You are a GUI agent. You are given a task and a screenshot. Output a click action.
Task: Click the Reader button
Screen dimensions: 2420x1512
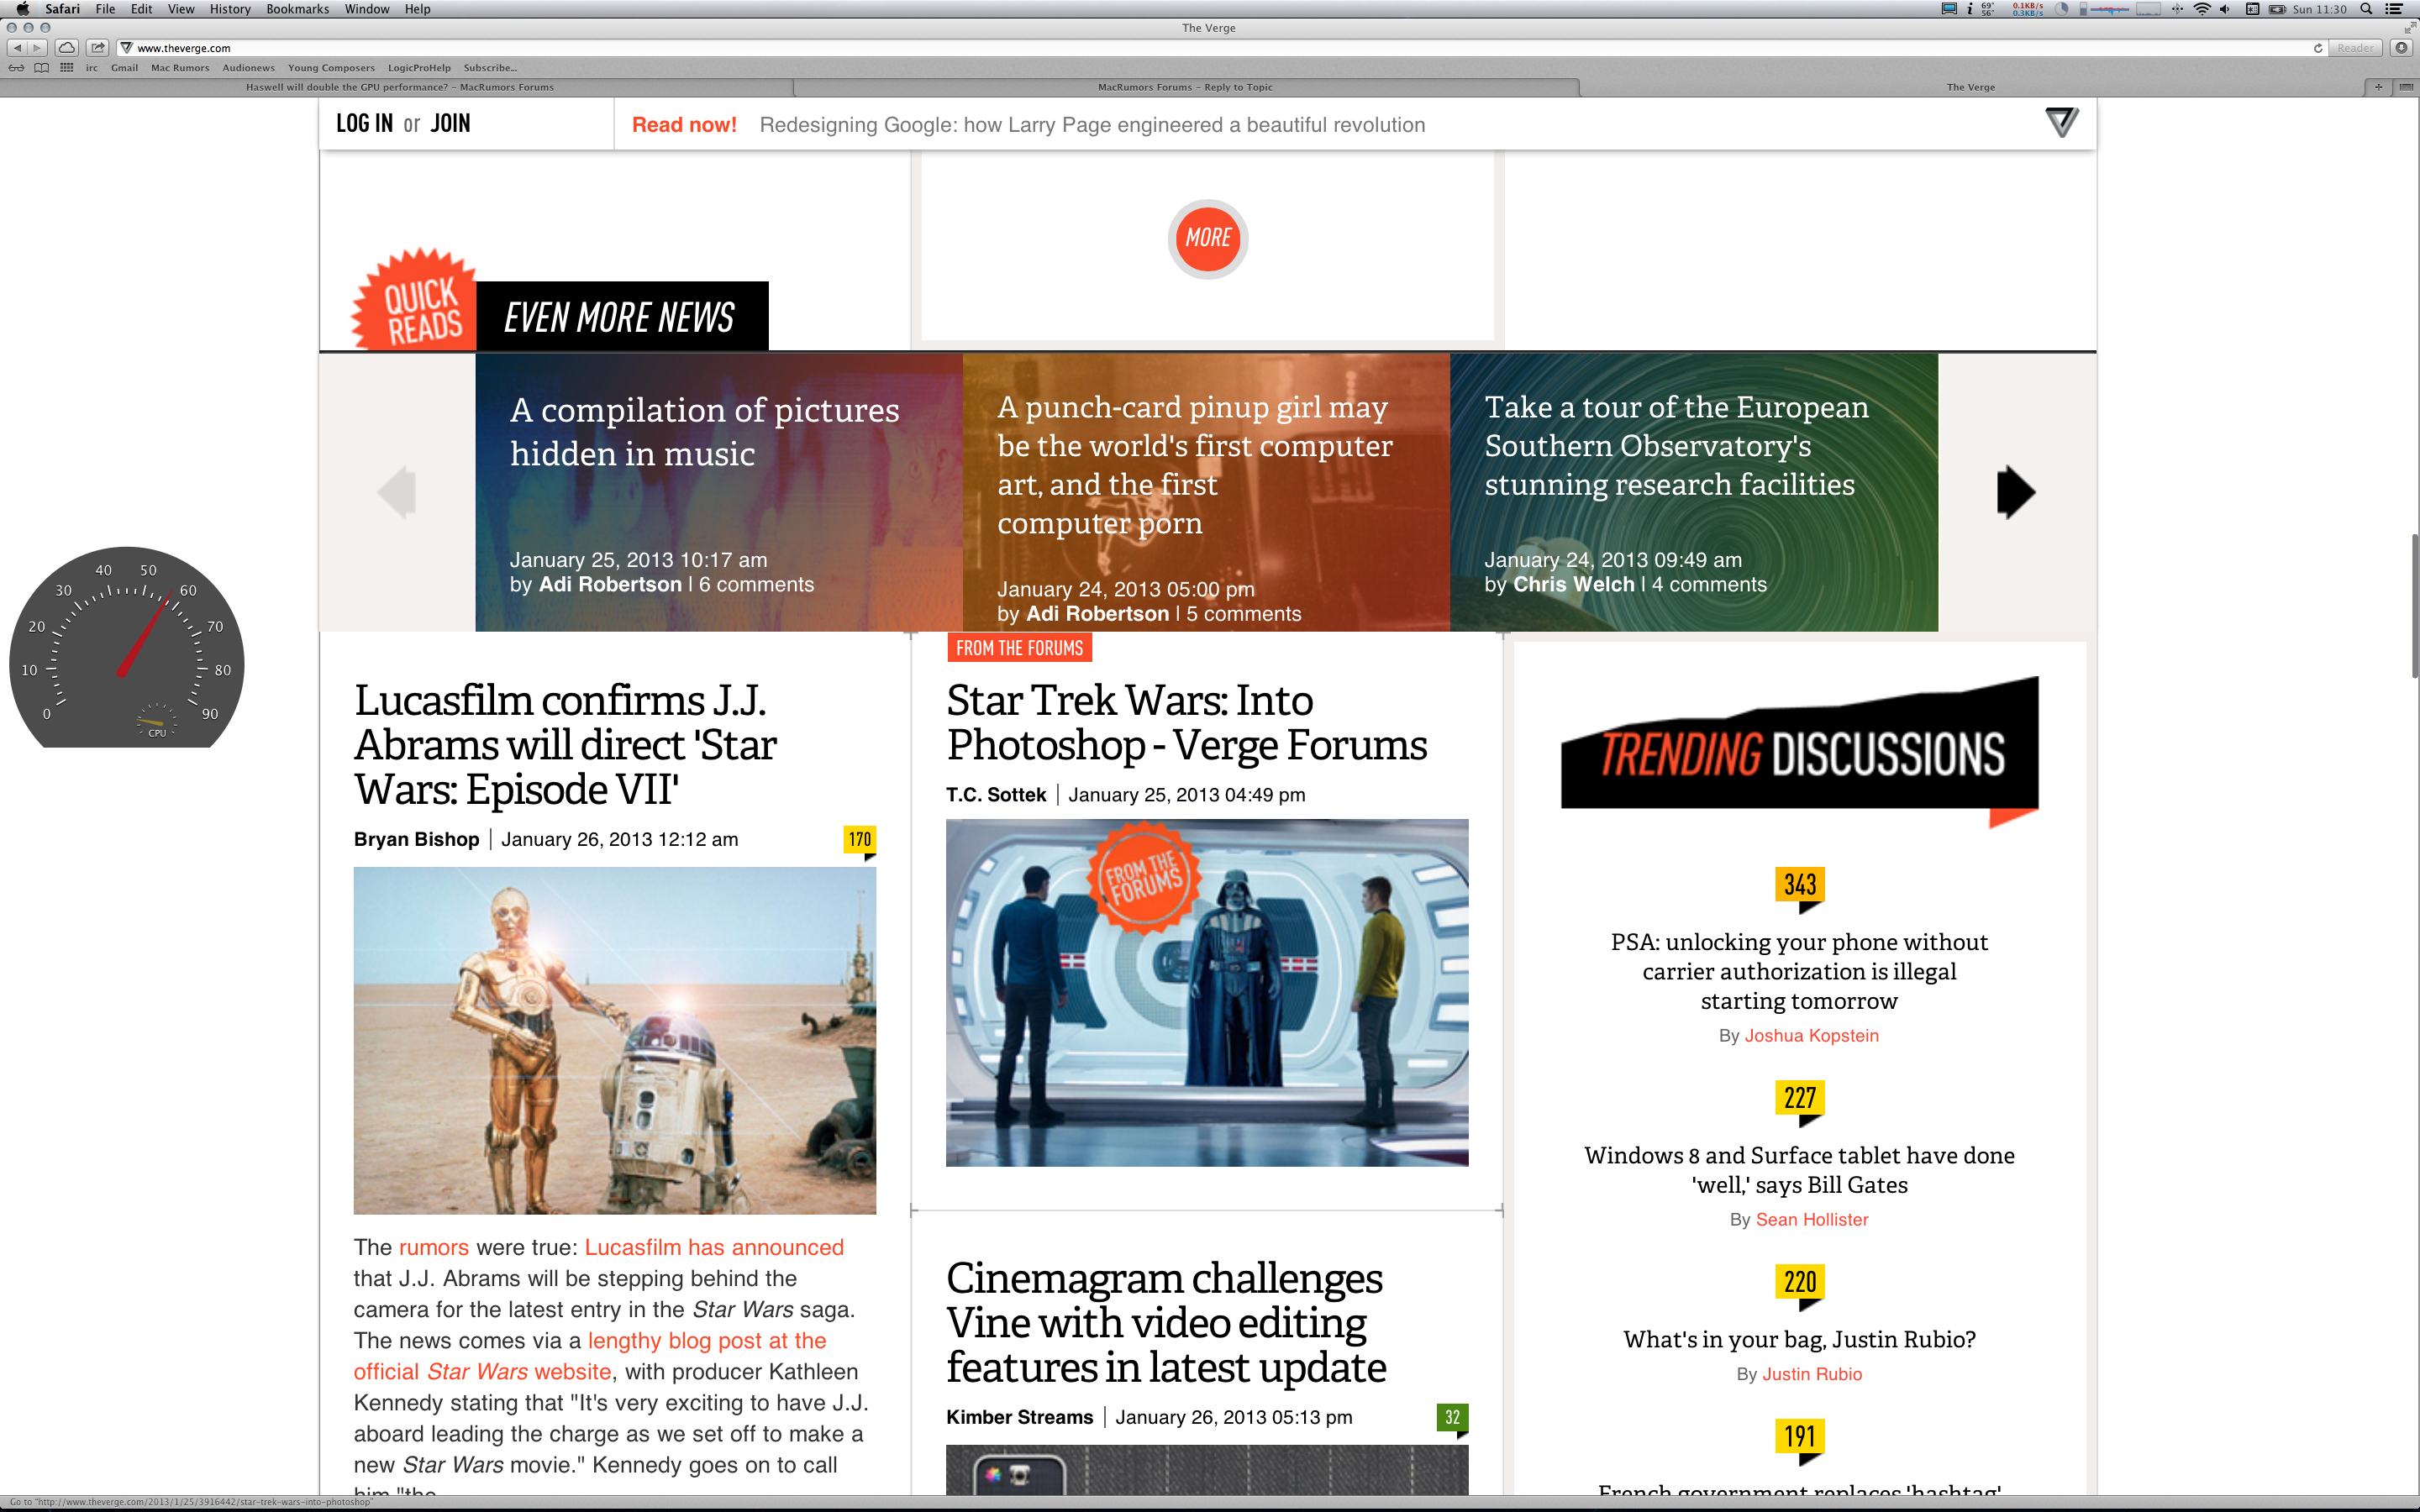2355,48
